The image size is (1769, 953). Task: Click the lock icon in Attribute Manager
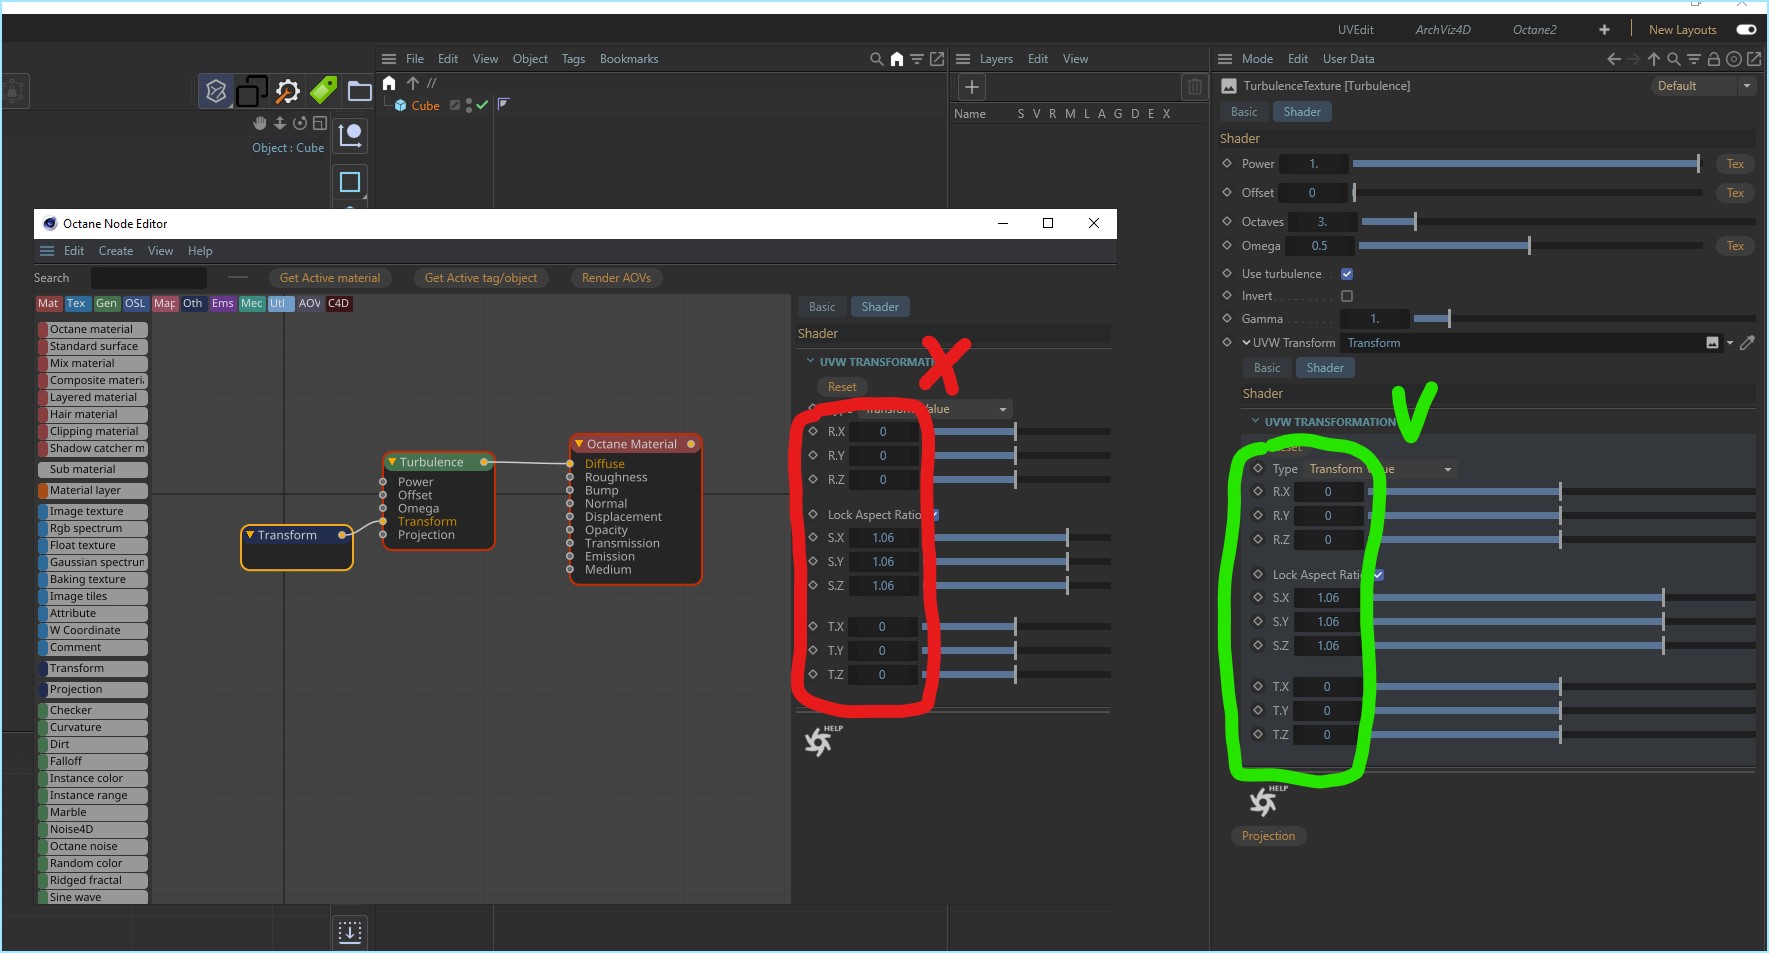tap(1714, 59)
